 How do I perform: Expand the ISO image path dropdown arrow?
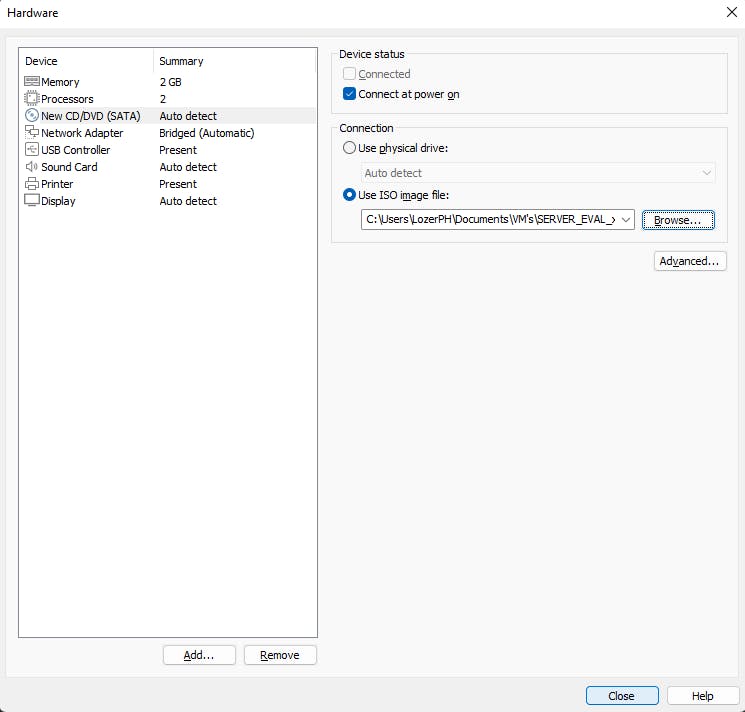626,219
